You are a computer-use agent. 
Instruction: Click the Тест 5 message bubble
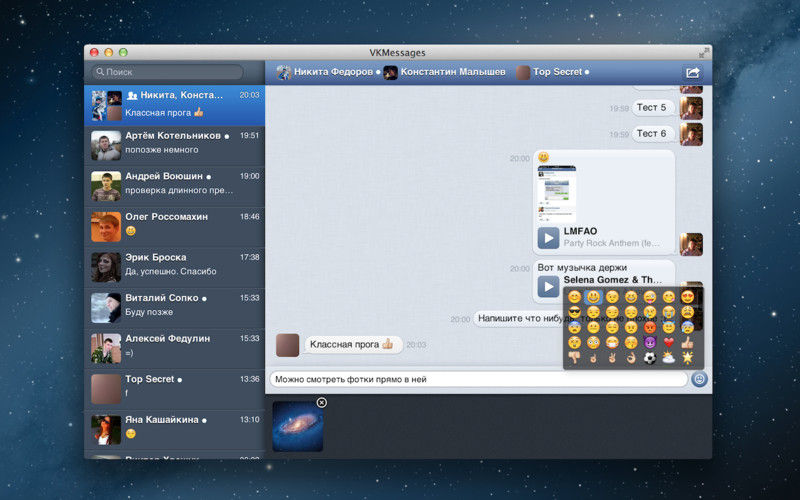pos(653,108)
